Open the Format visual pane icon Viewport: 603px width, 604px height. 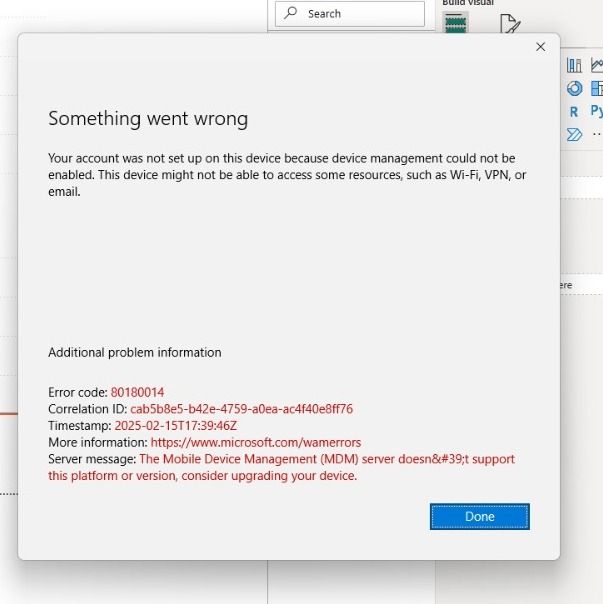click(x=510, y=23)
